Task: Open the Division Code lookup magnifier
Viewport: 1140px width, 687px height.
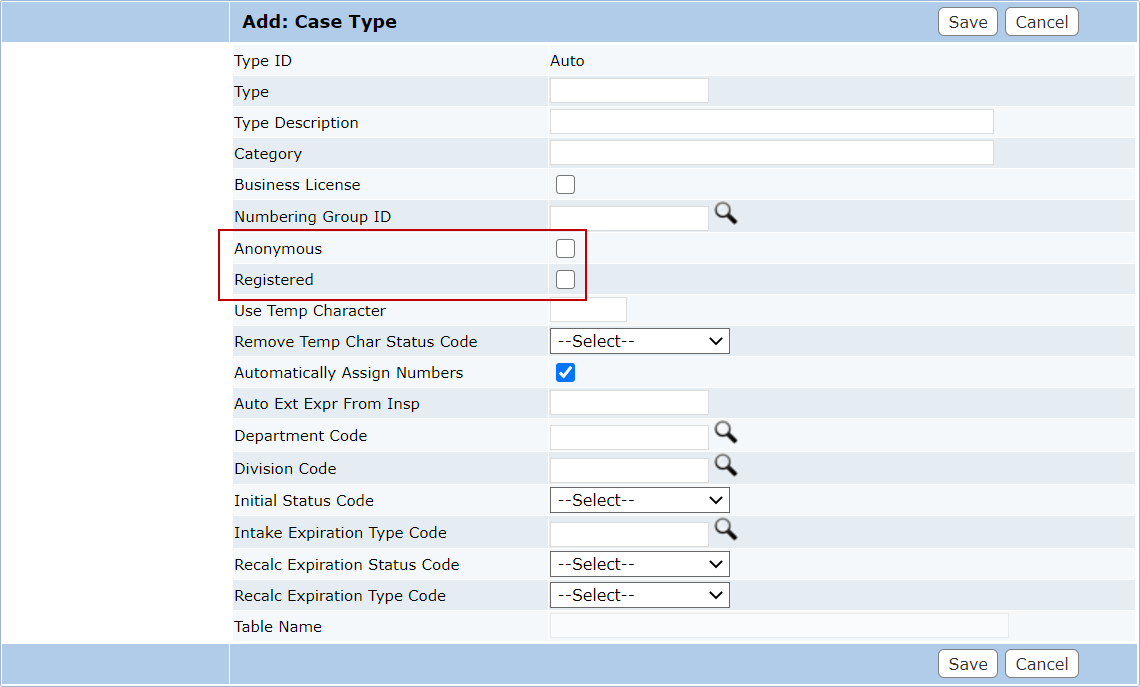Action: [725, 465]
